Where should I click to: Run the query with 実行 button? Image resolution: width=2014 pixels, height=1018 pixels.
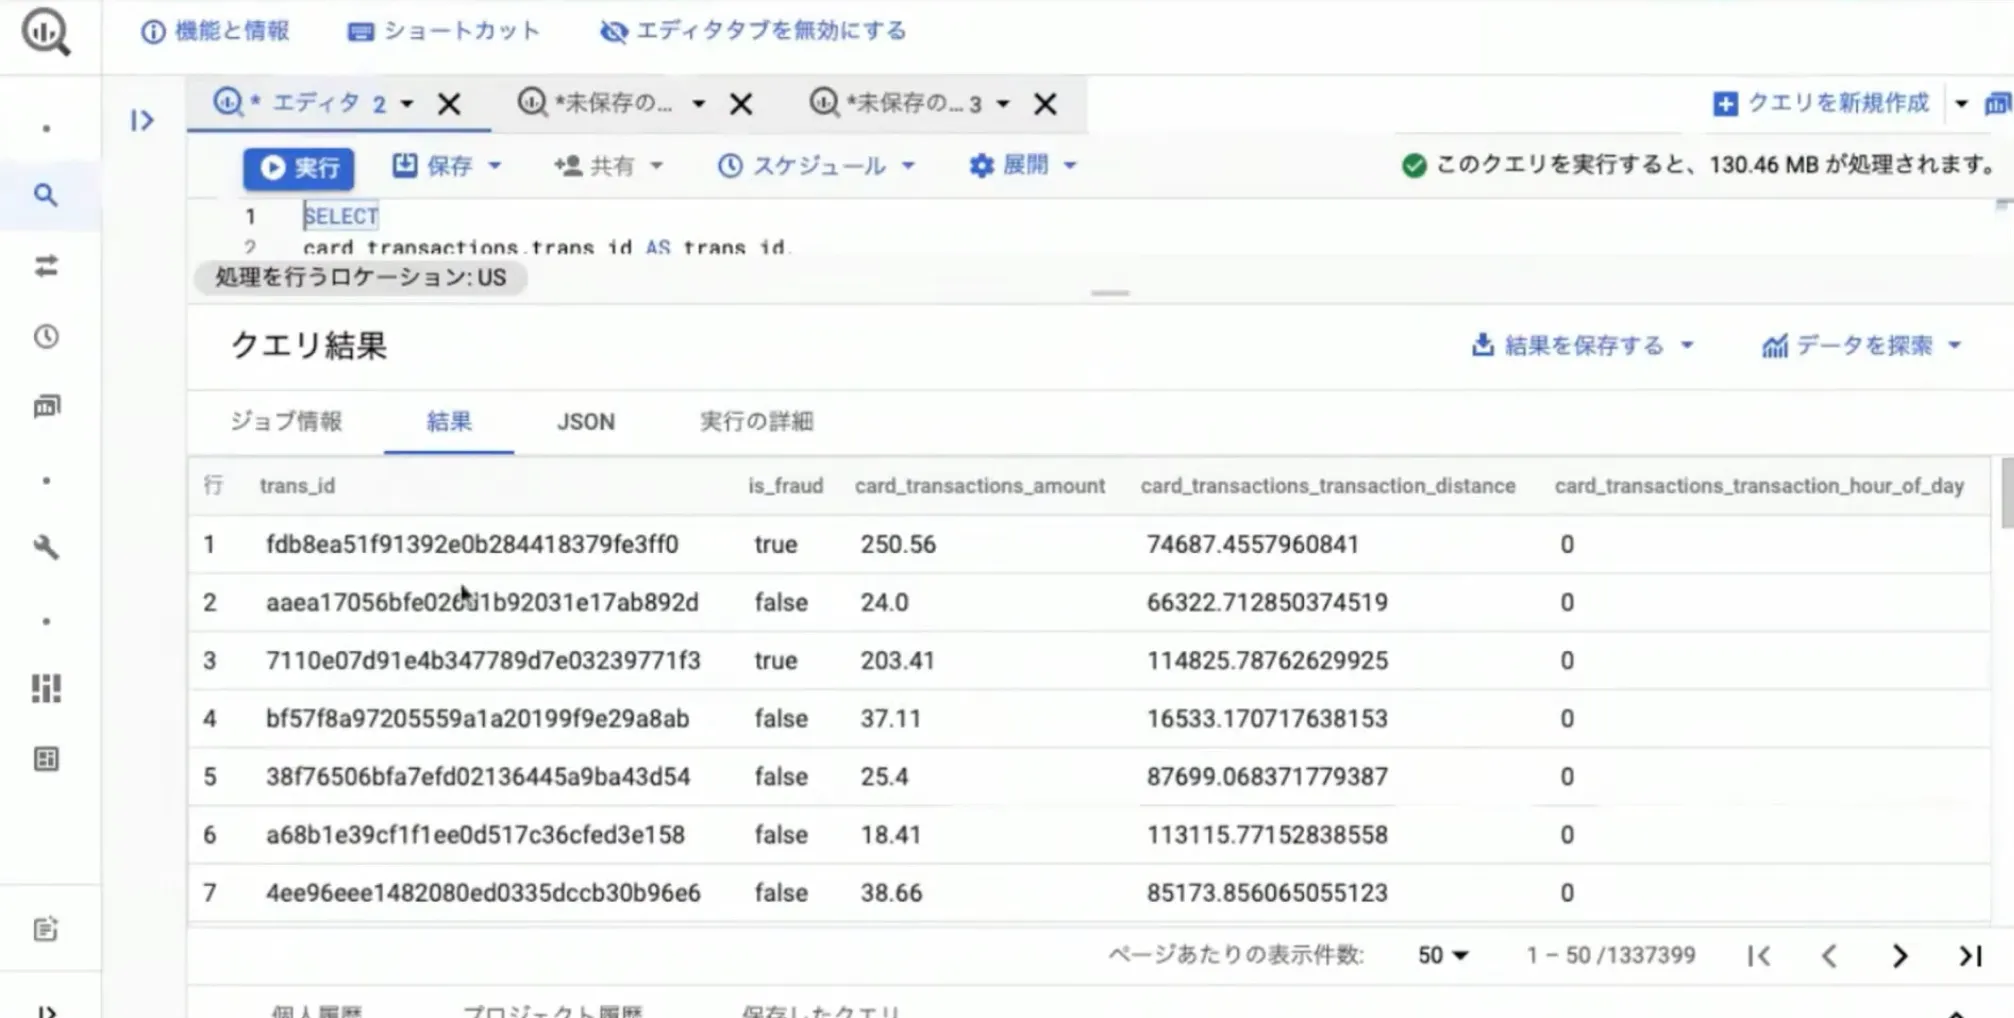299,167
